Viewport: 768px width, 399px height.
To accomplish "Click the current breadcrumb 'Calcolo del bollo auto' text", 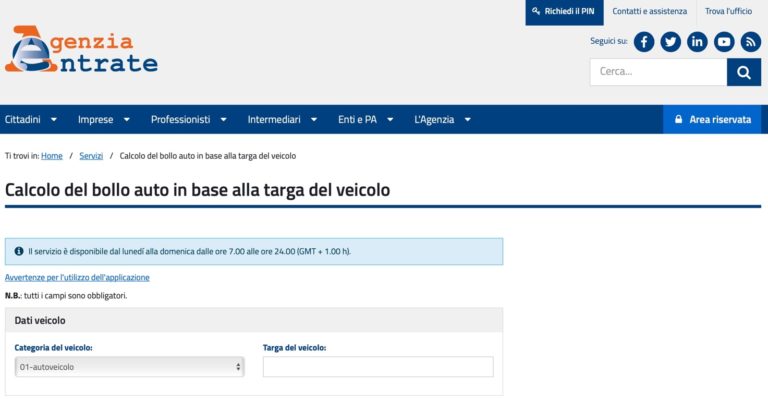I will (x=208, y=156).
